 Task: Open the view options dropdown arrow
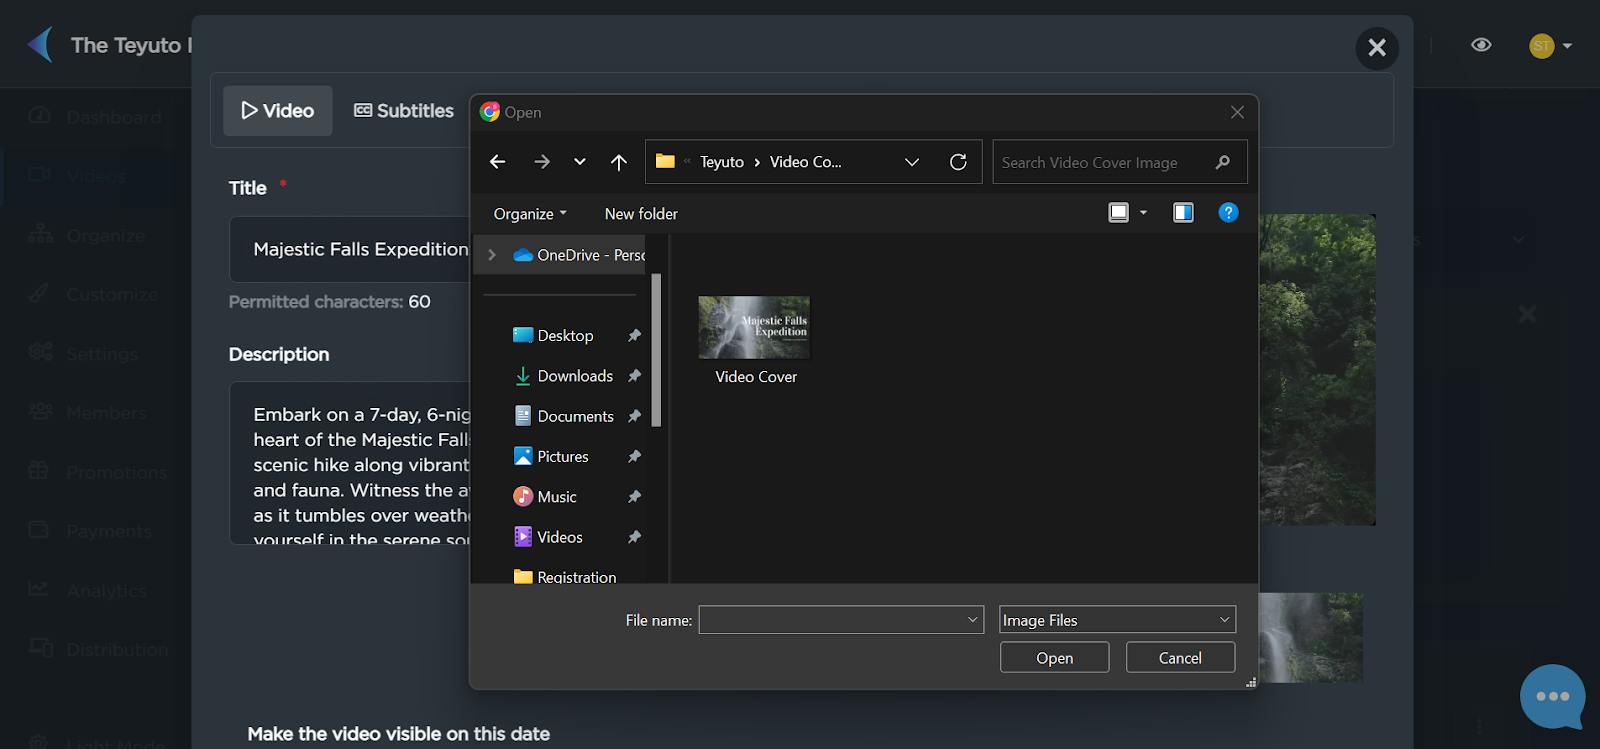1143,212
